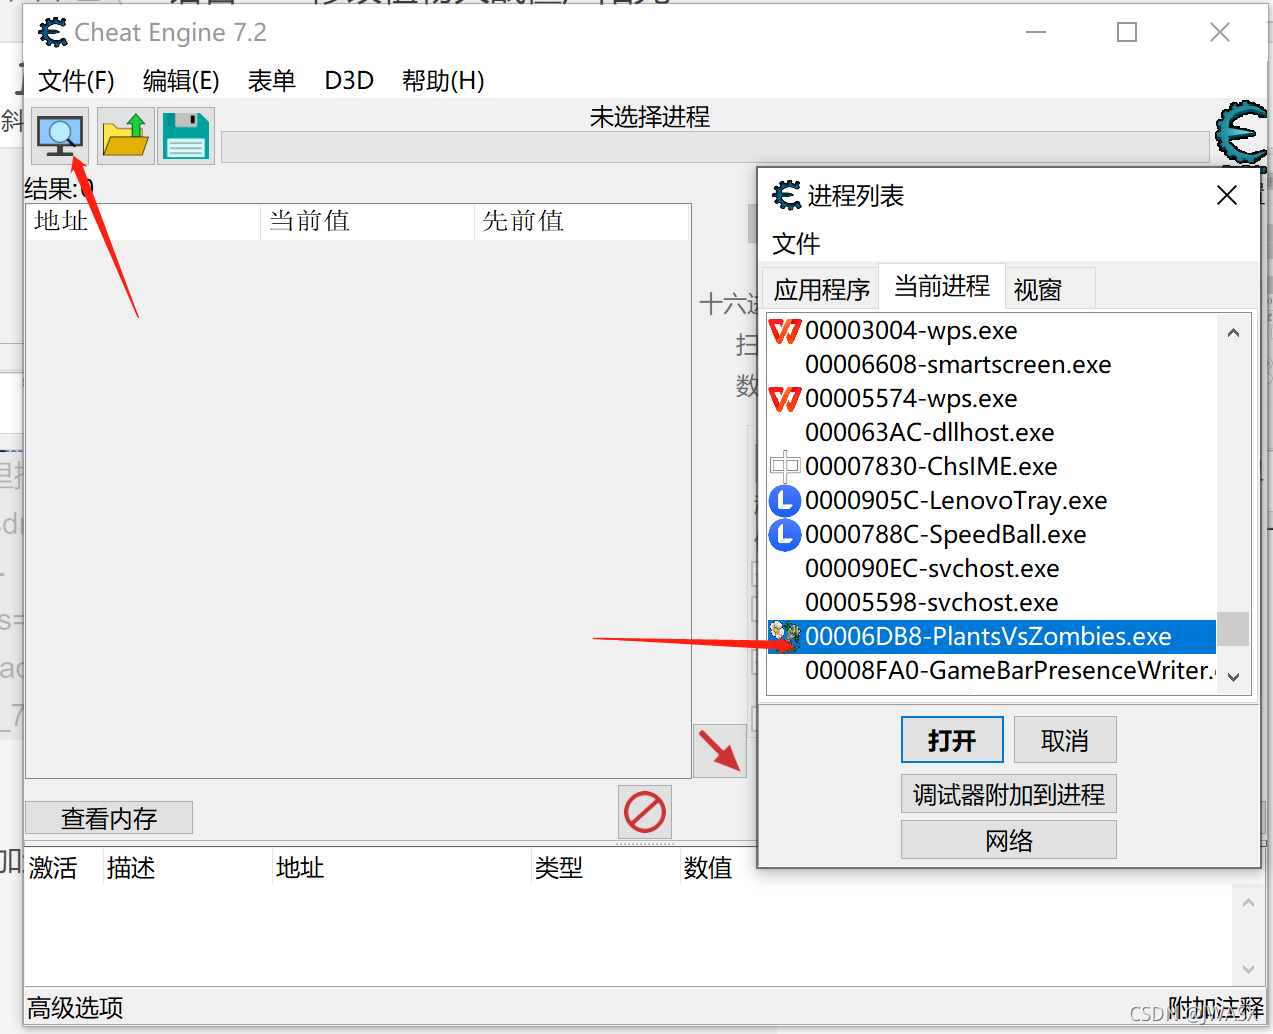Close the 进程列表 dialog
The image size is (1273, 1034).
1227,195
